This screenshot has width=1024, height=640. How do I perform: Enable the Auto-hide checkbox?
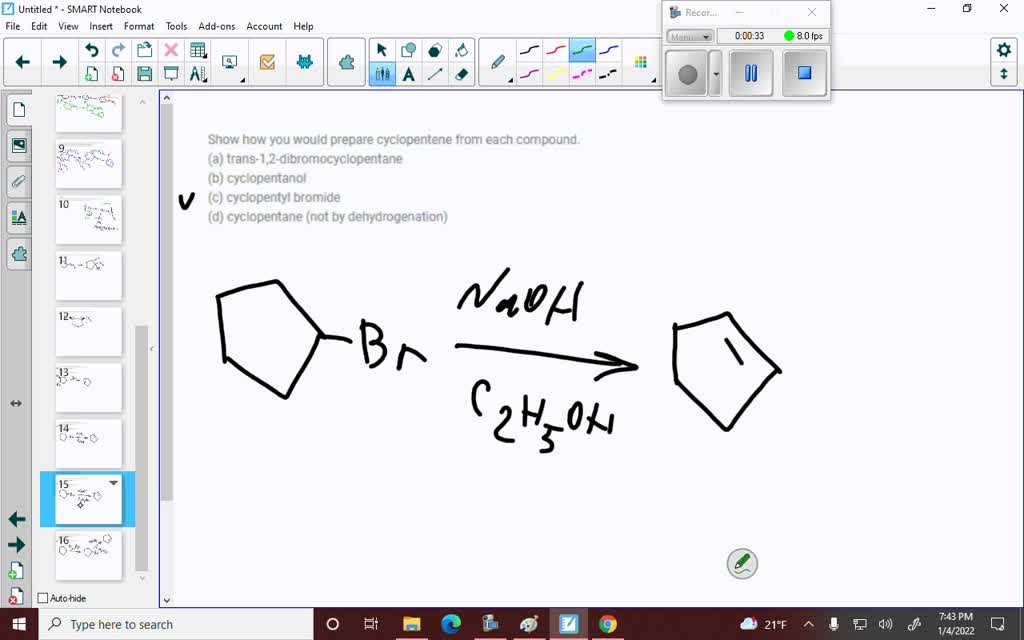[x=42, y=597]
